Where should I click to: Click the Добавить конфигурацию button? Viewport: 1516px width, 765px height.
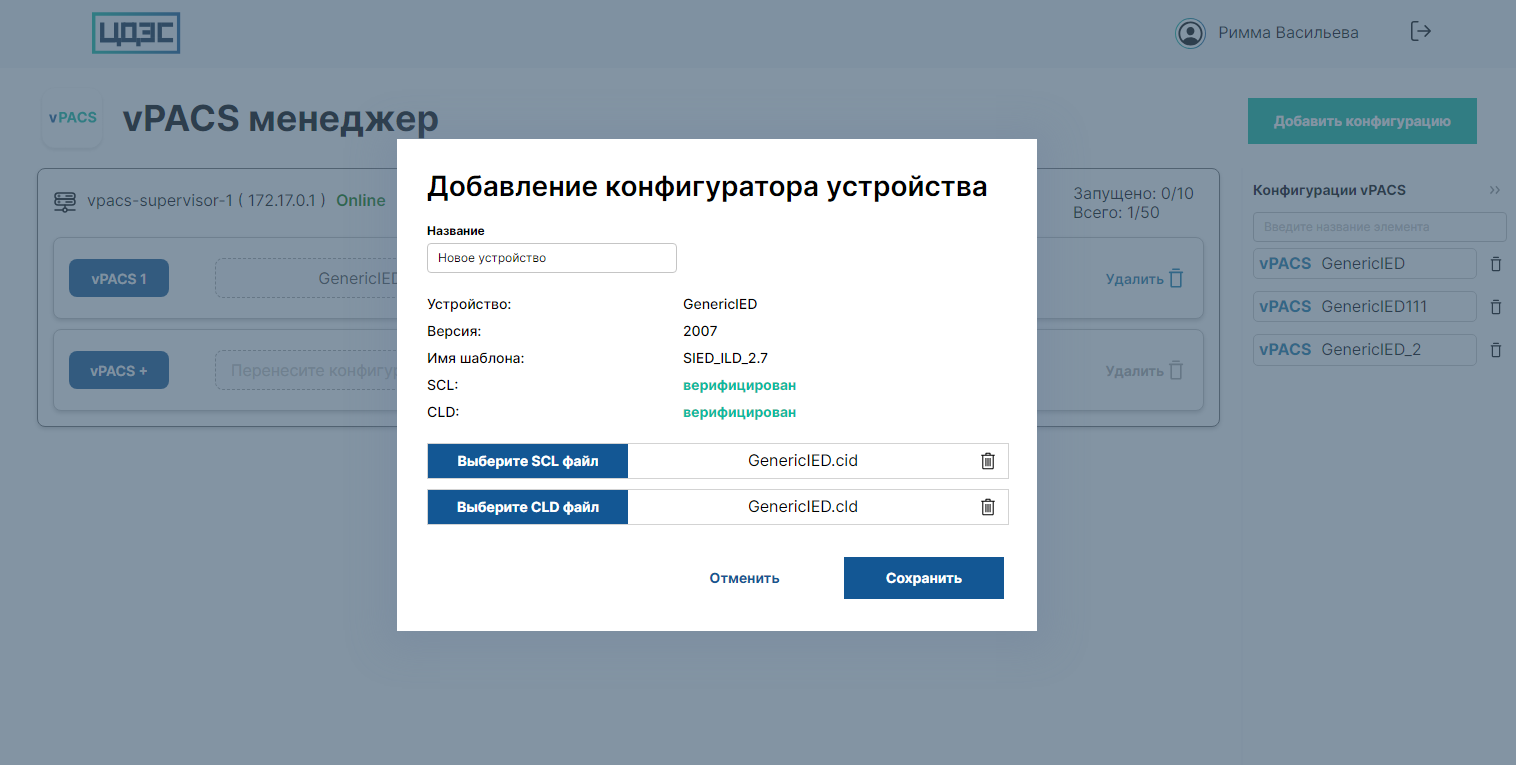pos(1361,121)
